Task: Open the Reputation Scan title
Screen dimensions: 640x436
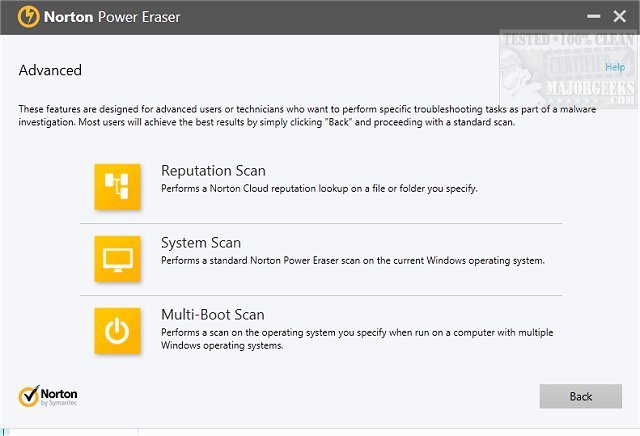Action: [x=213, y=171]
